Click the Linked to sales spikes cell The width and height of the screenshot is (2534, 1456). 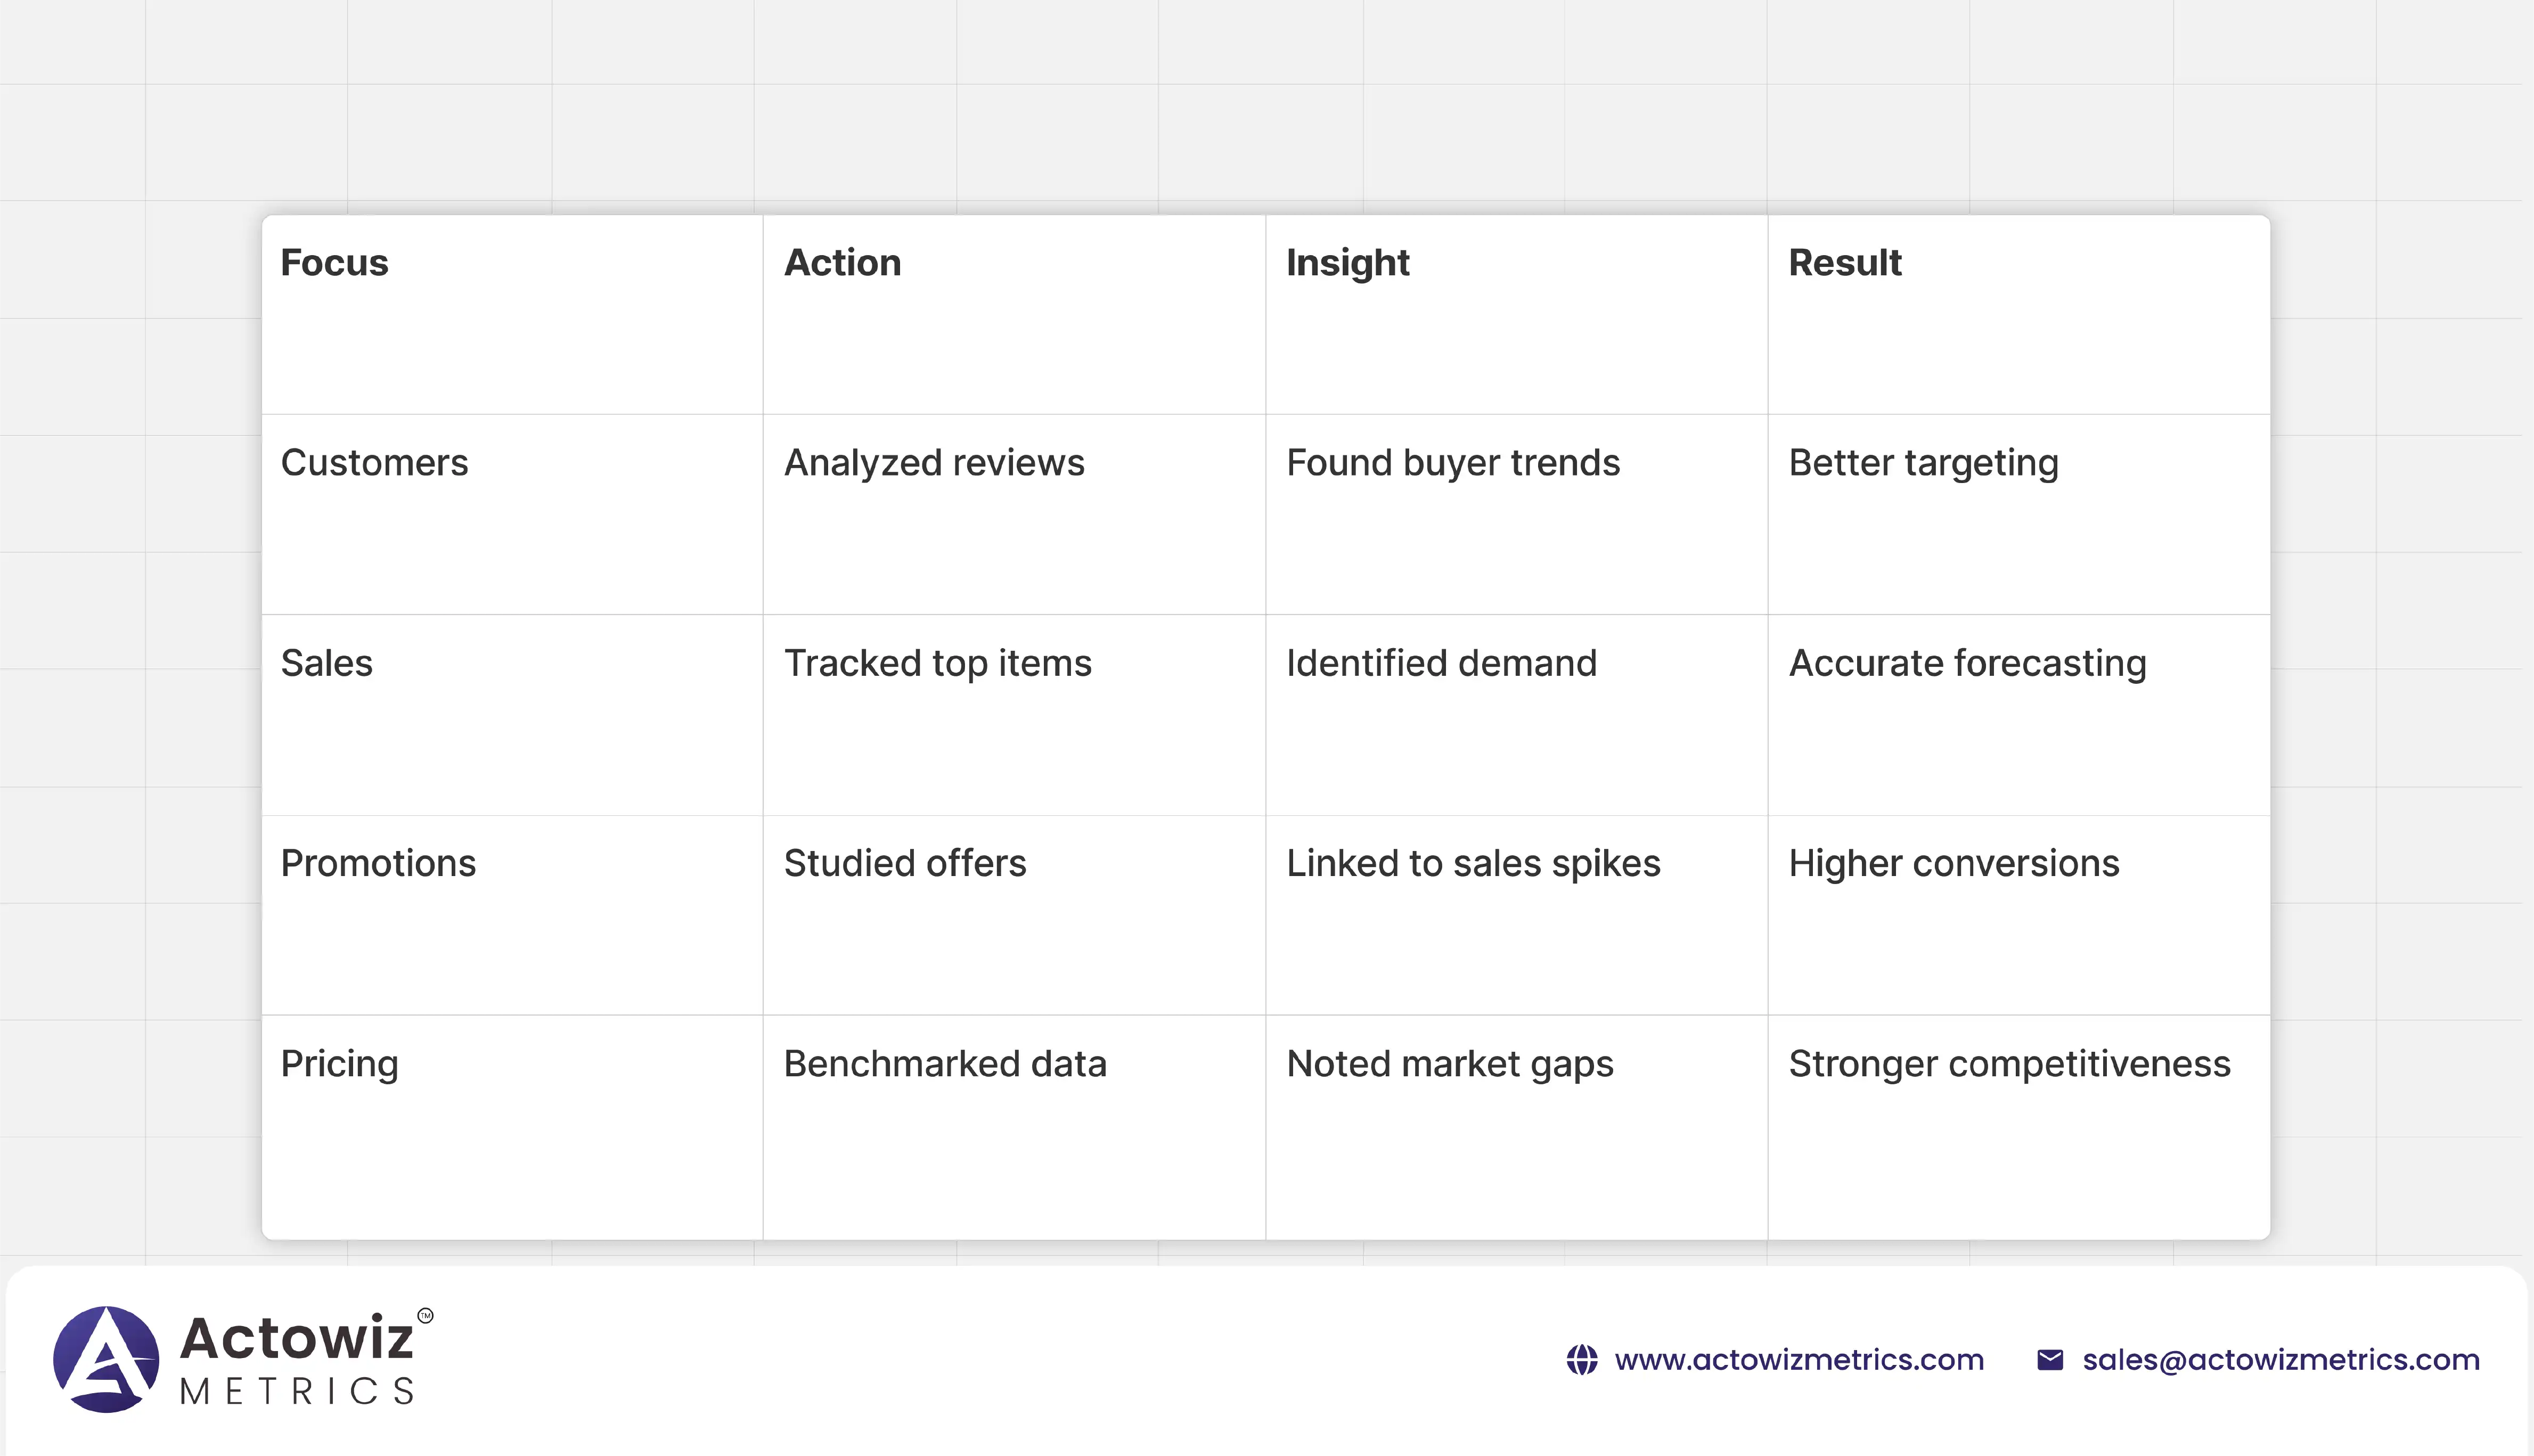pos(1472,863)
